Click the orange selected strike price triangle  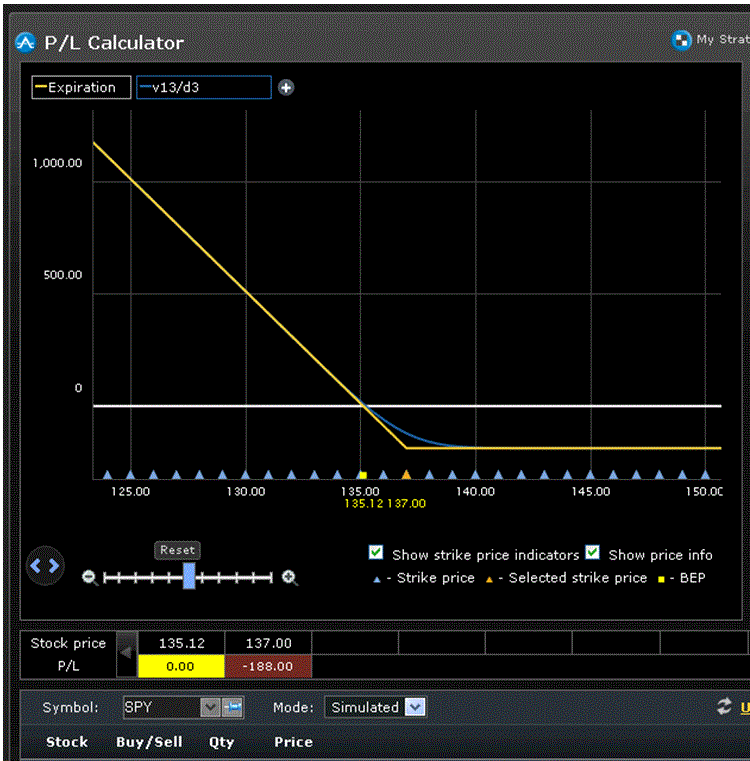(x=406, y=475)
